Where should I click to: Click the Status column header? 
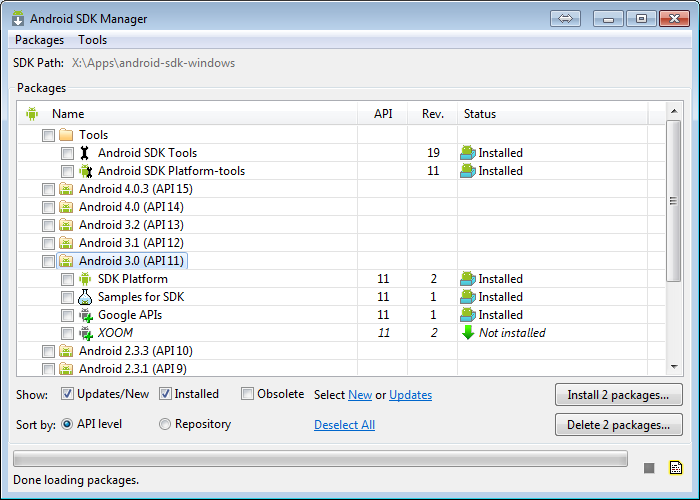[553, 114]
